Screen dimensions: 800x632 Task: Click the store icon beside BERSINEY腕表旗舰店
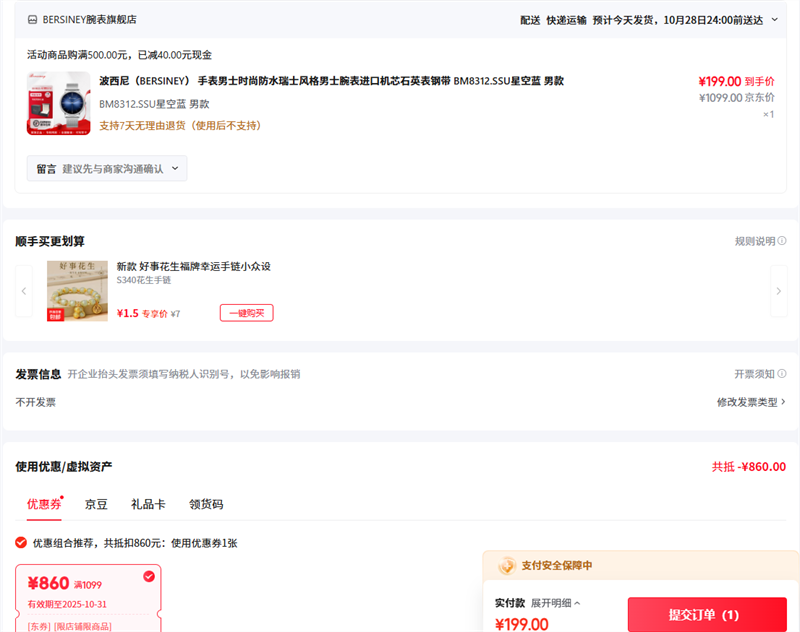coord(33,19)
